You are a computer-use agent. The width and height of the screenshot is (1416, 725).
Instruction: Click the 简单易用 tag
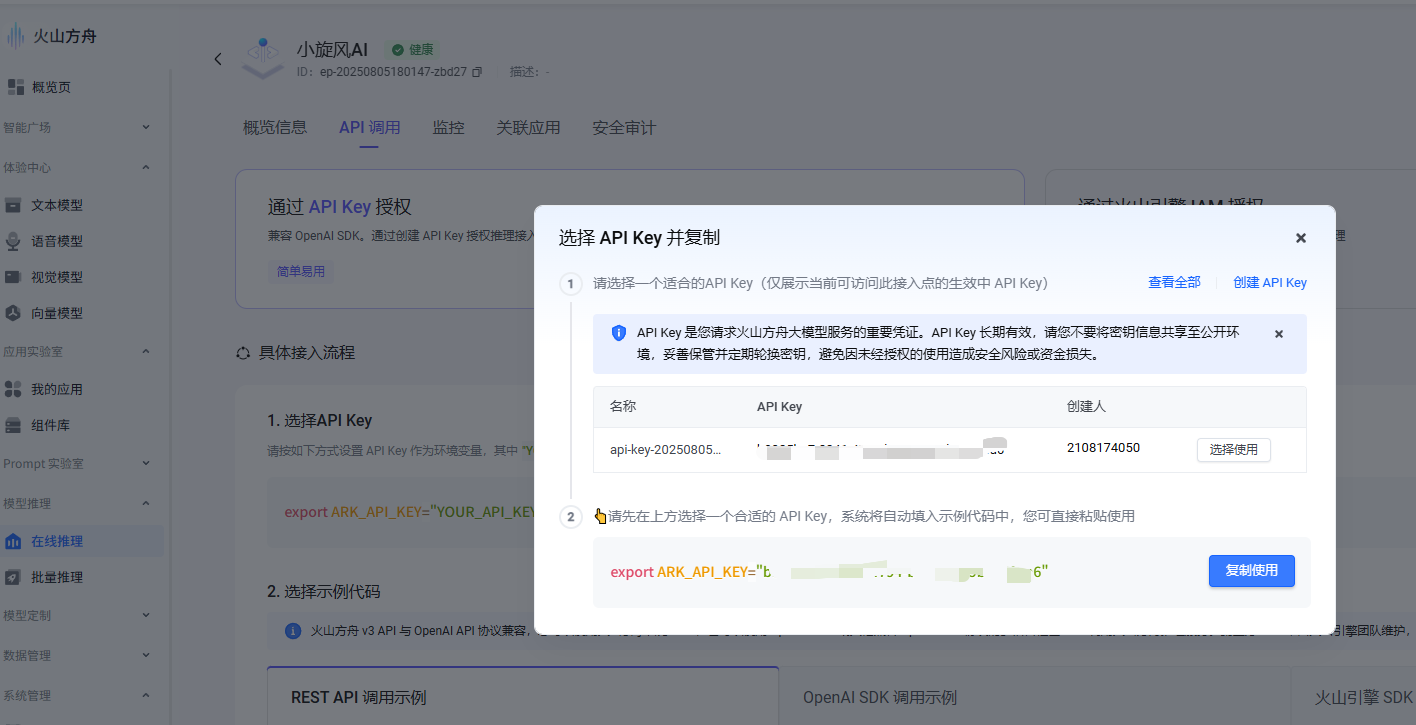coord(301,271)
